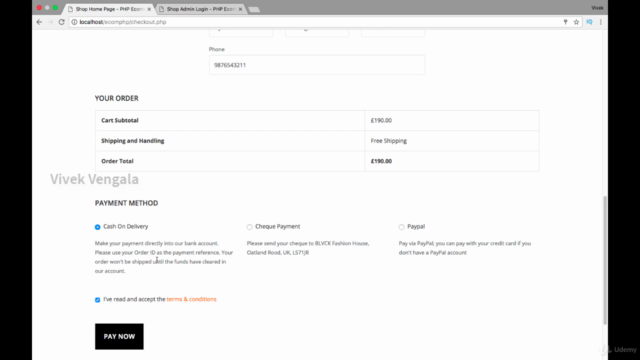
Task: Click the YOUR ORDER heading
Action: 117,98
